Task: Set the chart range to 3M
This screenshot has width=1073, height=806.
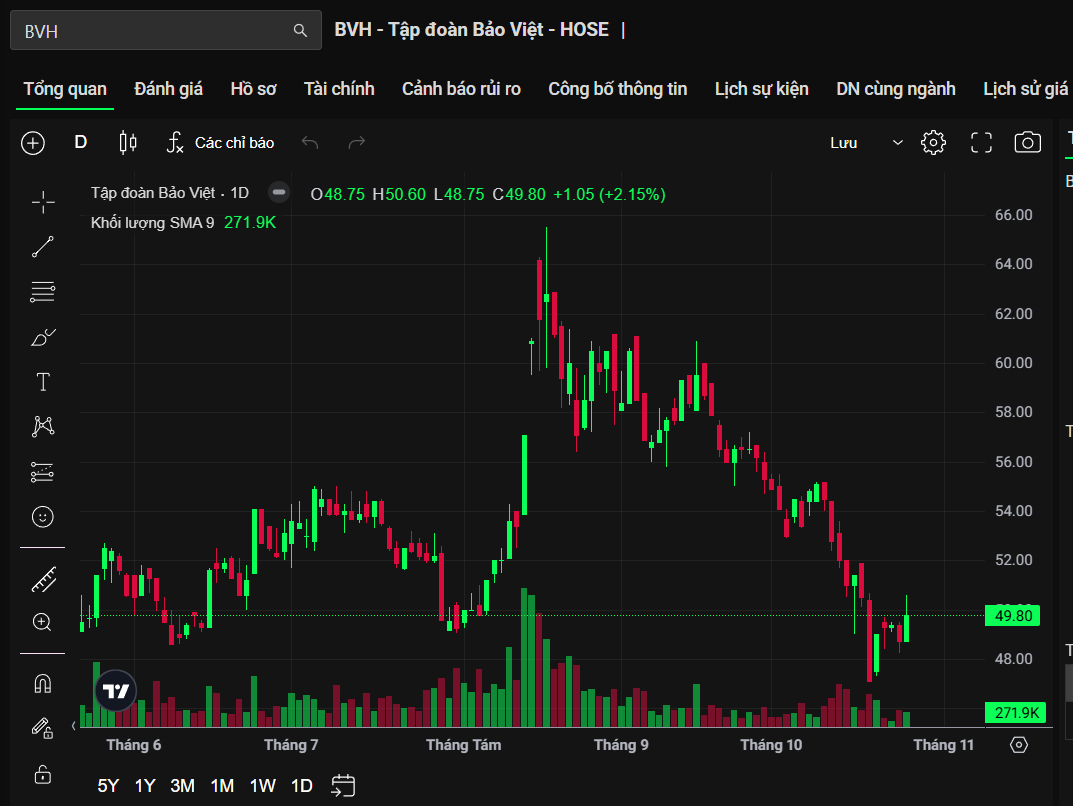Action: click(x=182, y=785)
